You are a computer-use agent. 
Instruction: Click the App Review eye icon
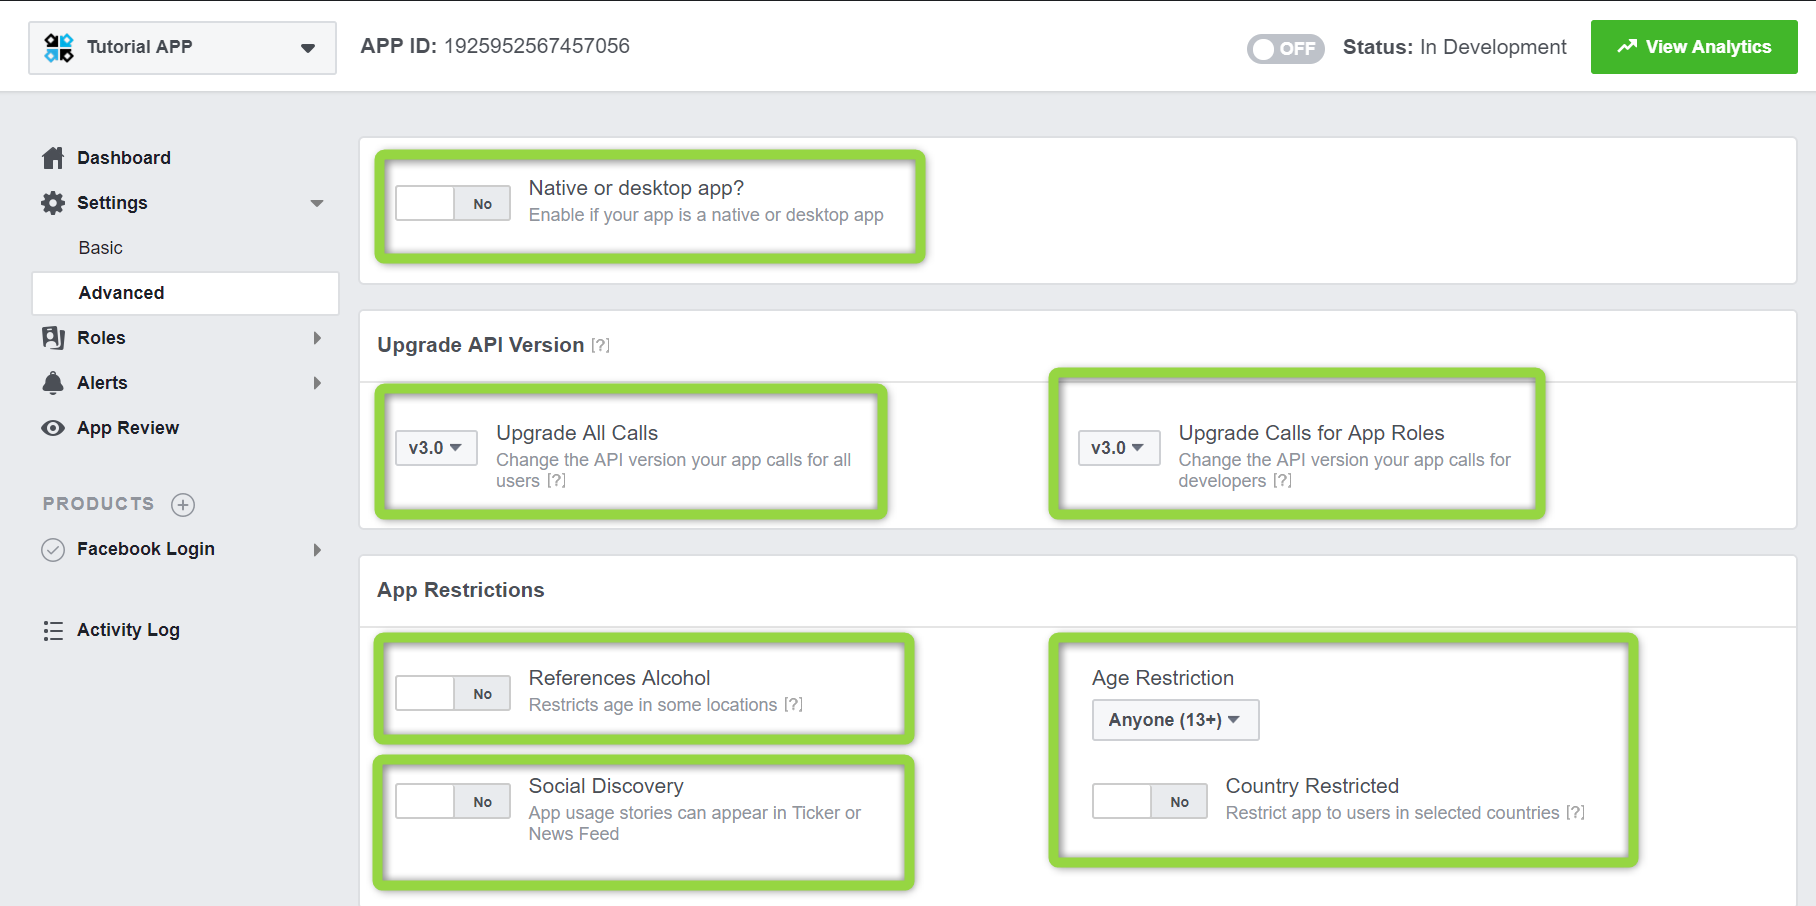53,428
